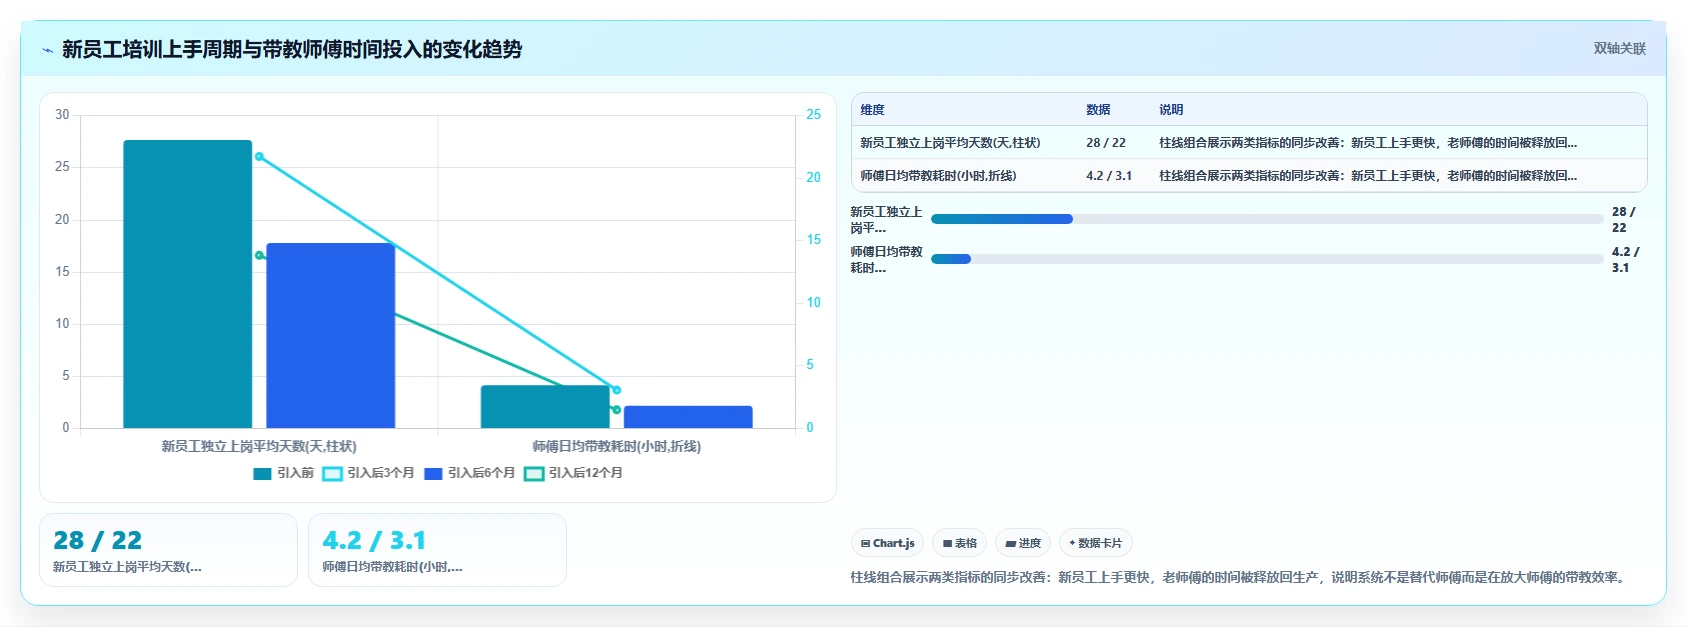Toggle the 引入前 legend swatch
Viewport: 1687px width, 627px height.
pyautogui.click(x=262, y=473)
